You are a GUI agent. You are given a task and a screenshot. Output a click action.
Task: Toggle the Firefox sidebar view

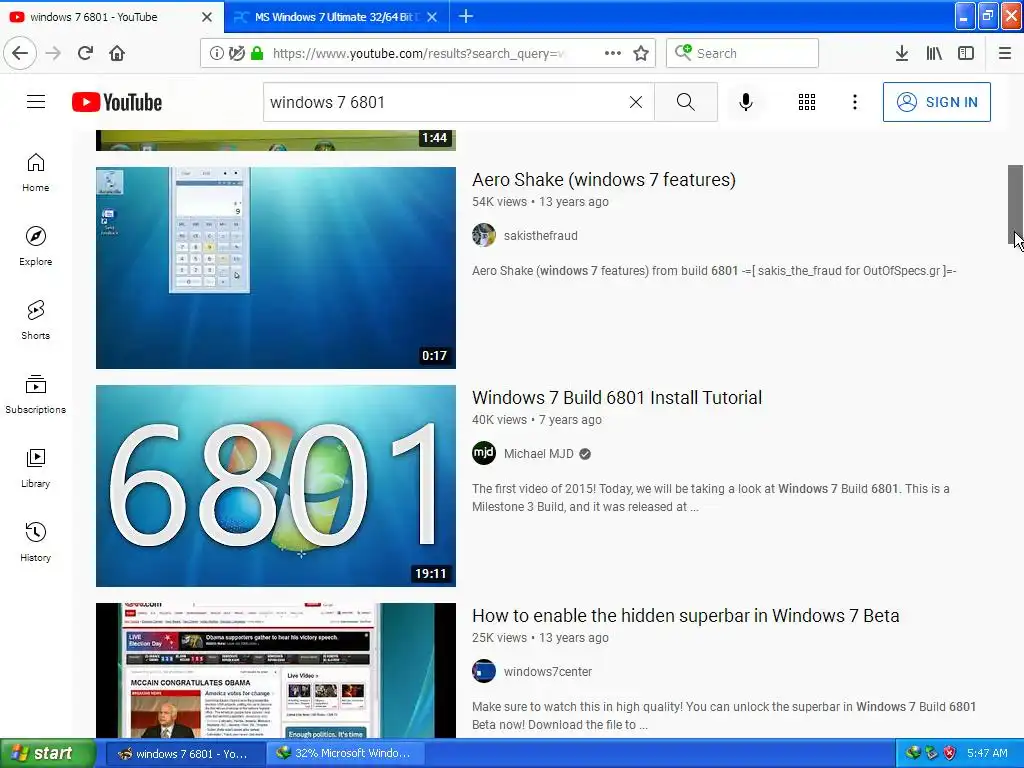click(x=966, y=53)
